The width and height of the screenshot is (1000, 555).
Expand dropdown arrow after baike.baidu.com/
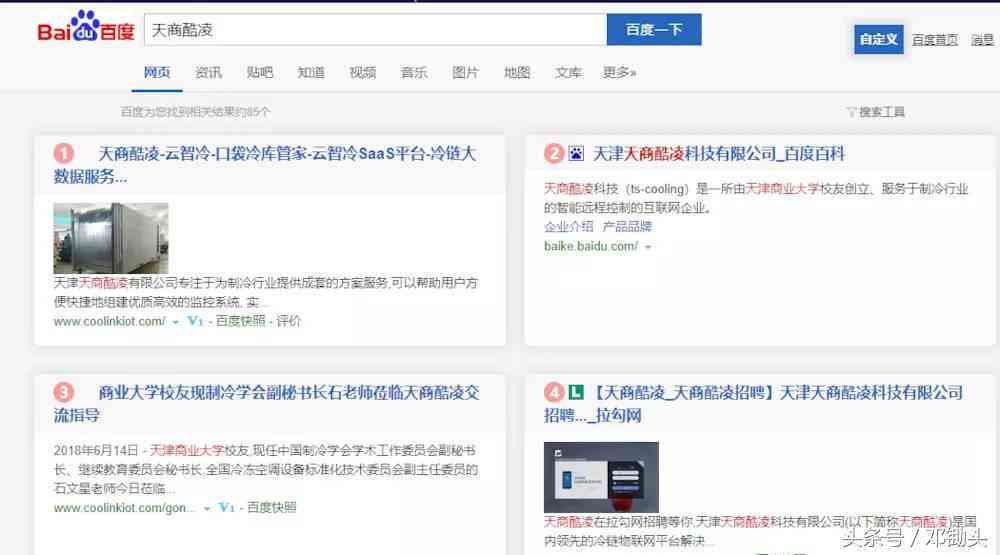648,247
